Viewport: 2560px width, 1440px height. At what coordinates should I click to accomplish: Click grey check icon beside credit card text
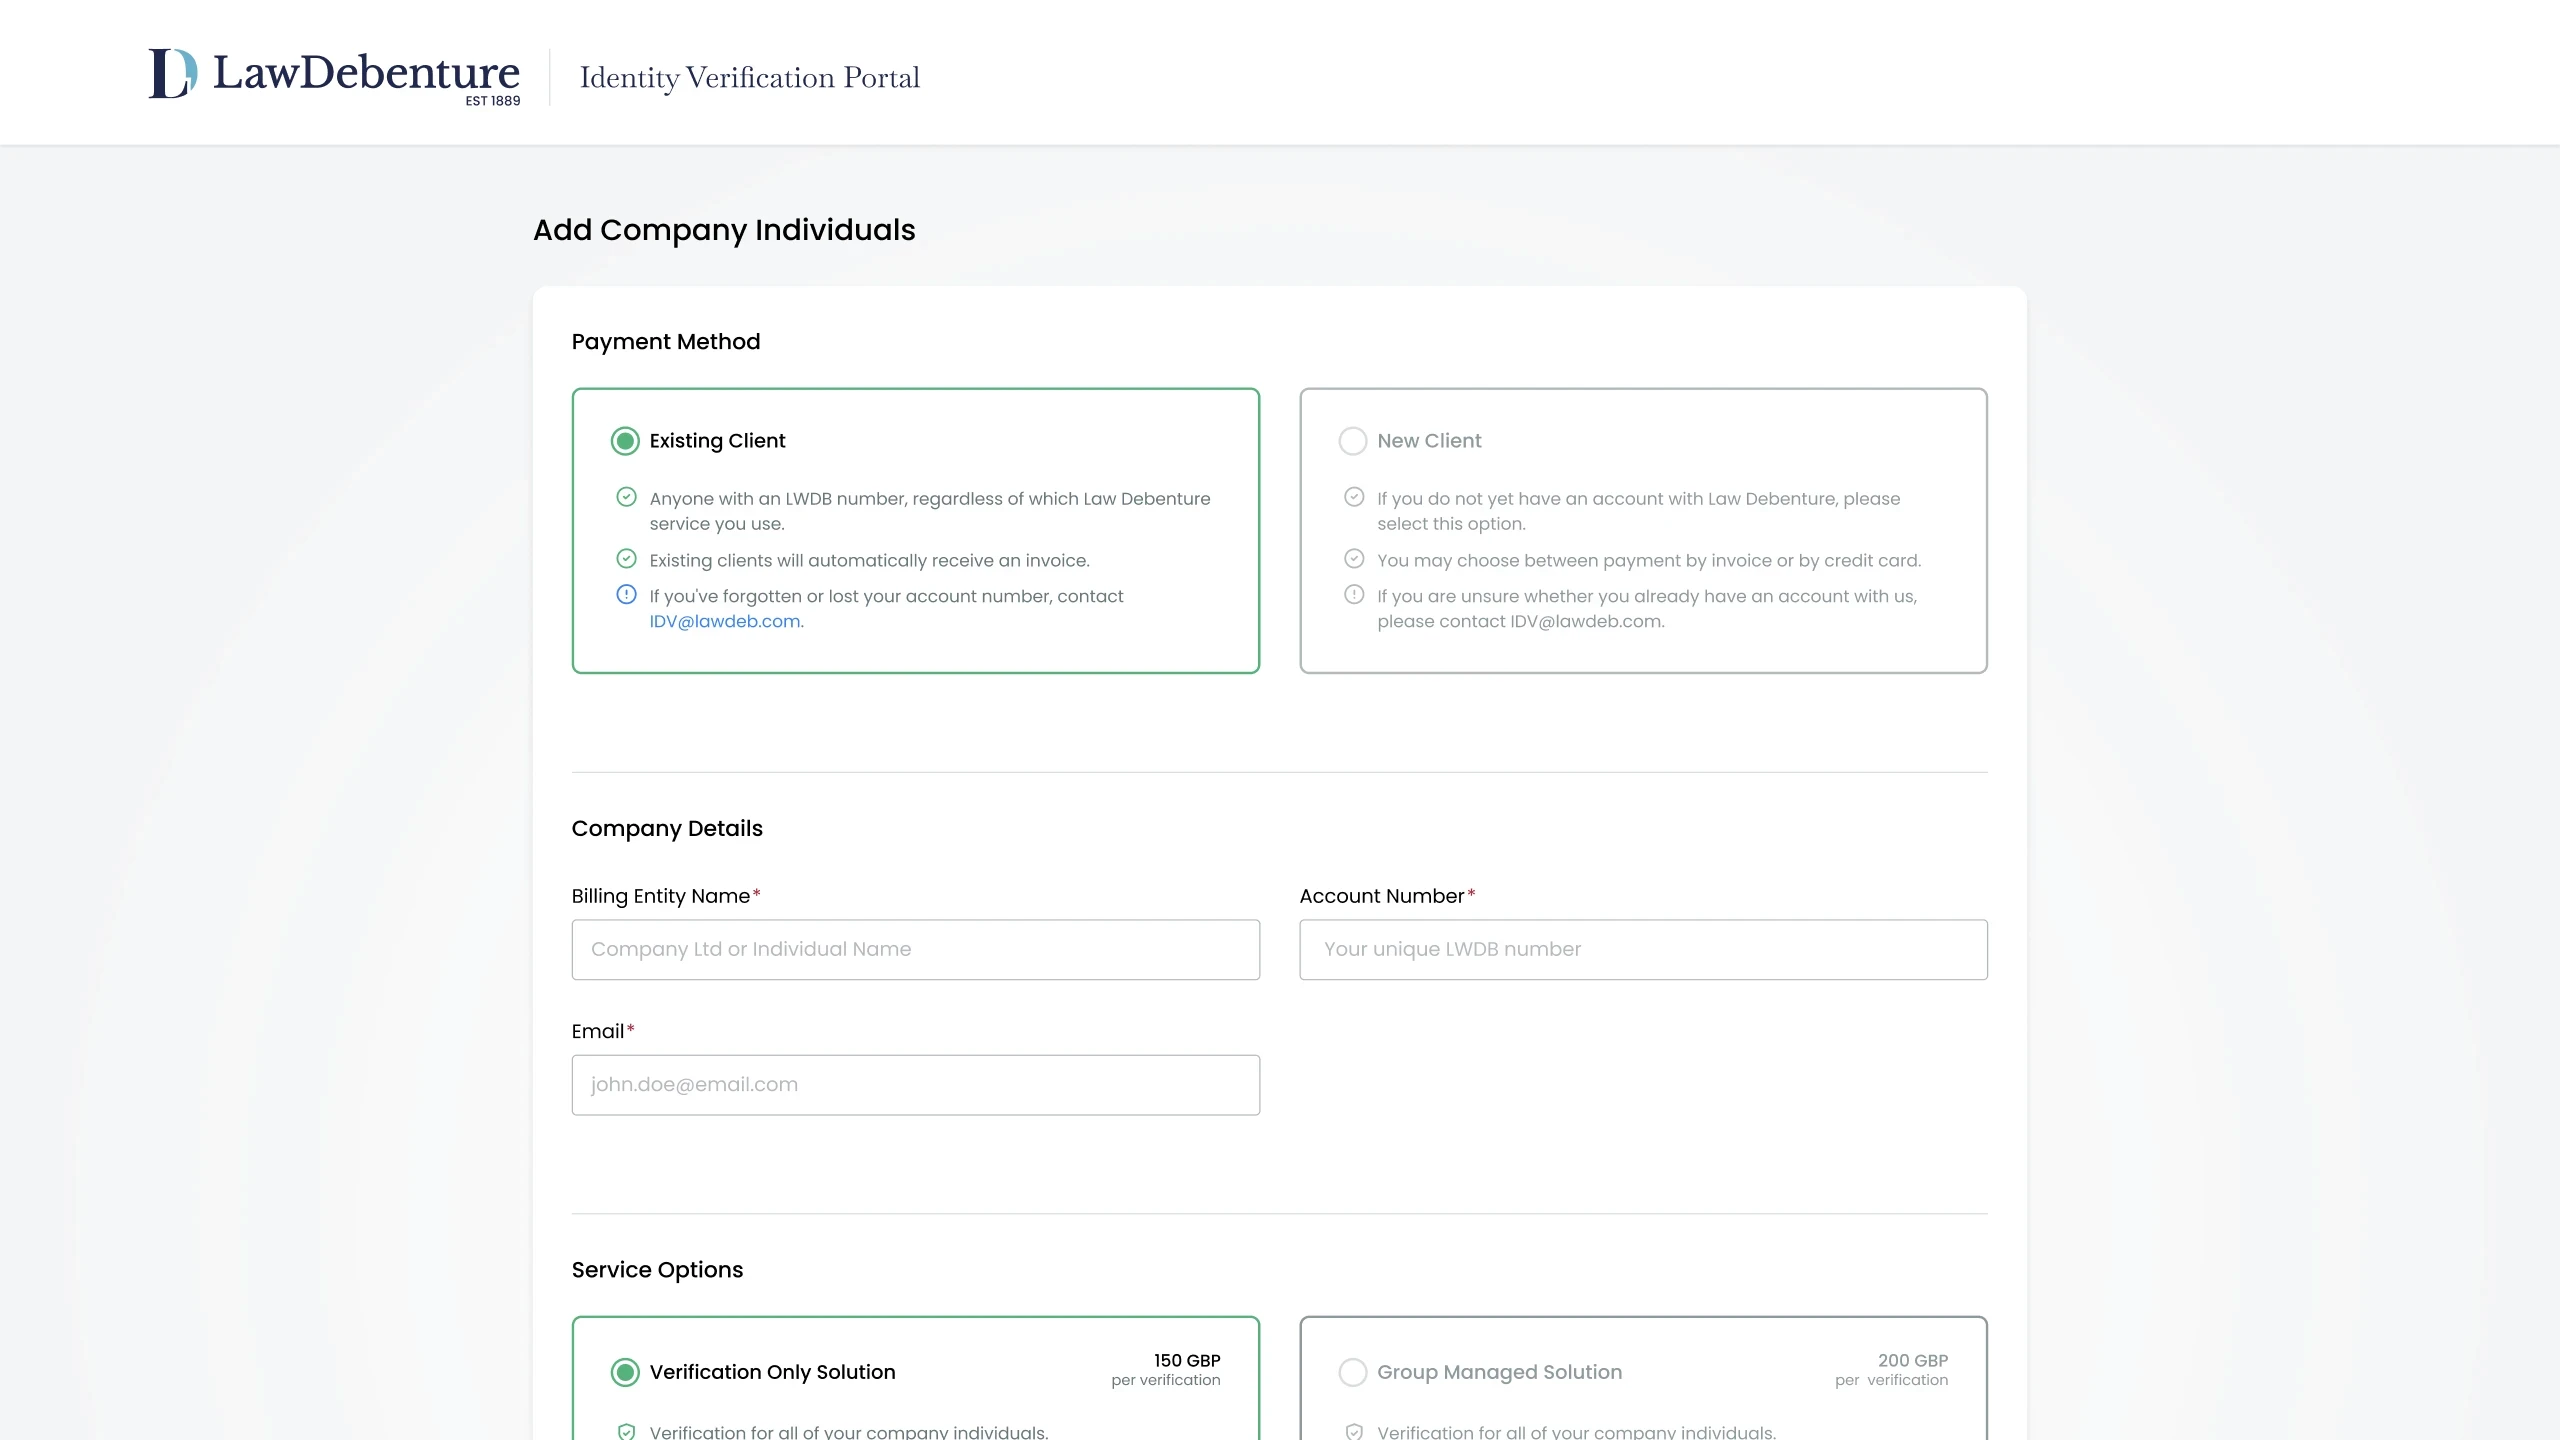coord(1354,559)
